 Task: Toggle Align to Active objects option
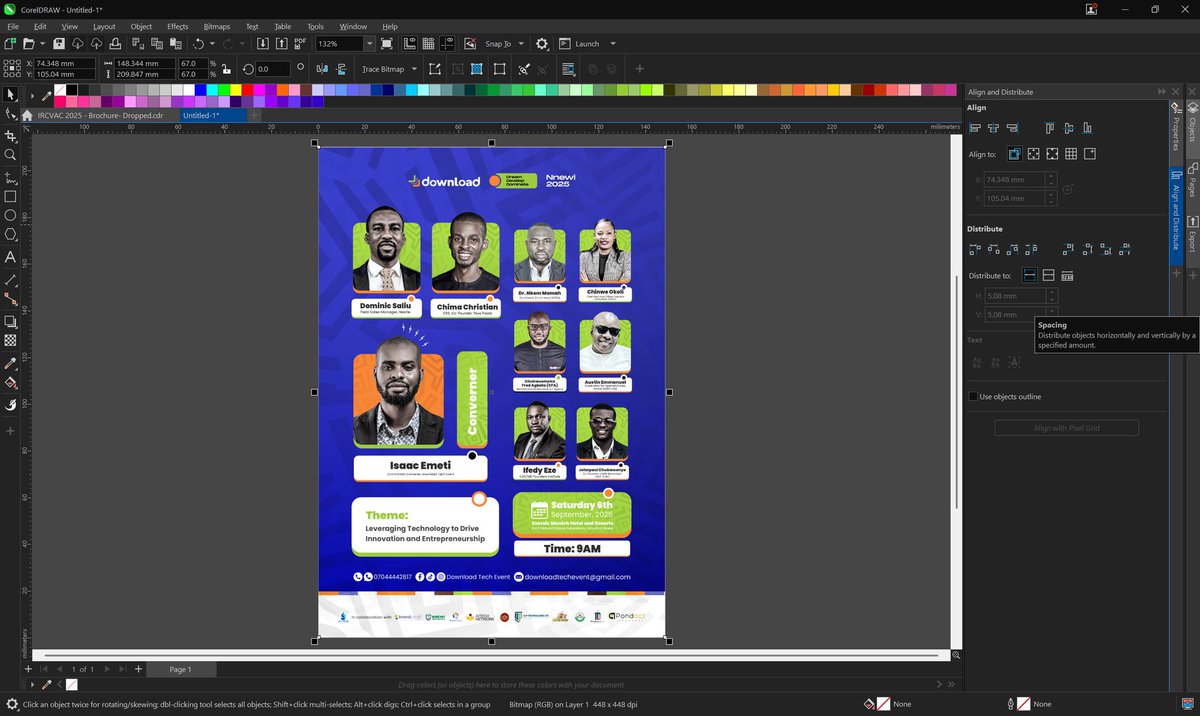[1014, 154]
